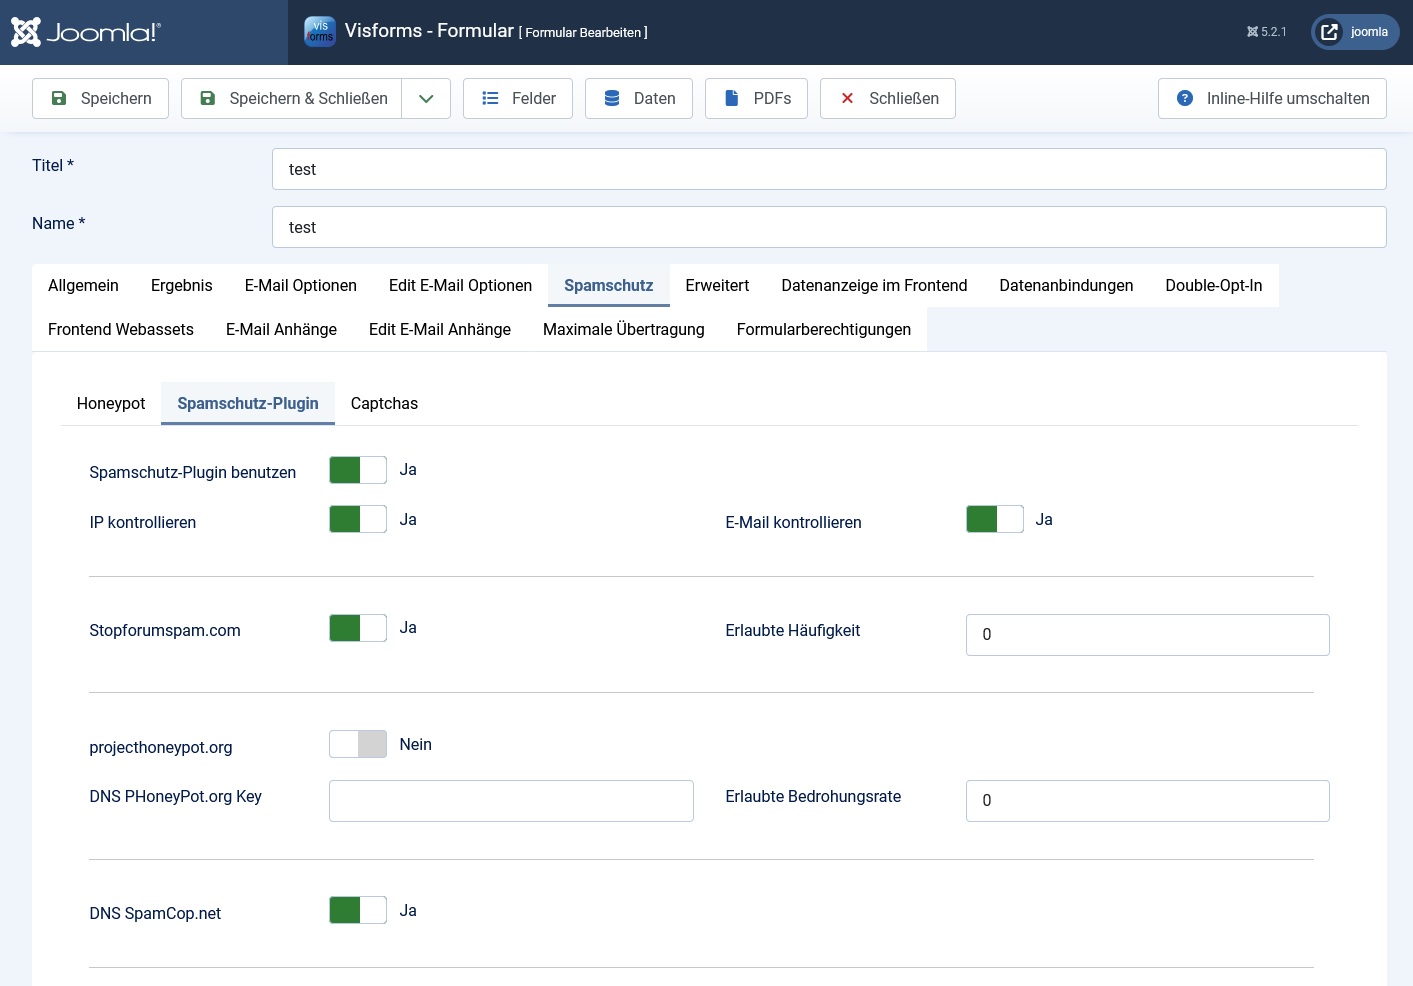The height and width of the screenshot is (986, 1413).
Task: Toggle the IP kontrollieren switch
Action: coord(358,519)
